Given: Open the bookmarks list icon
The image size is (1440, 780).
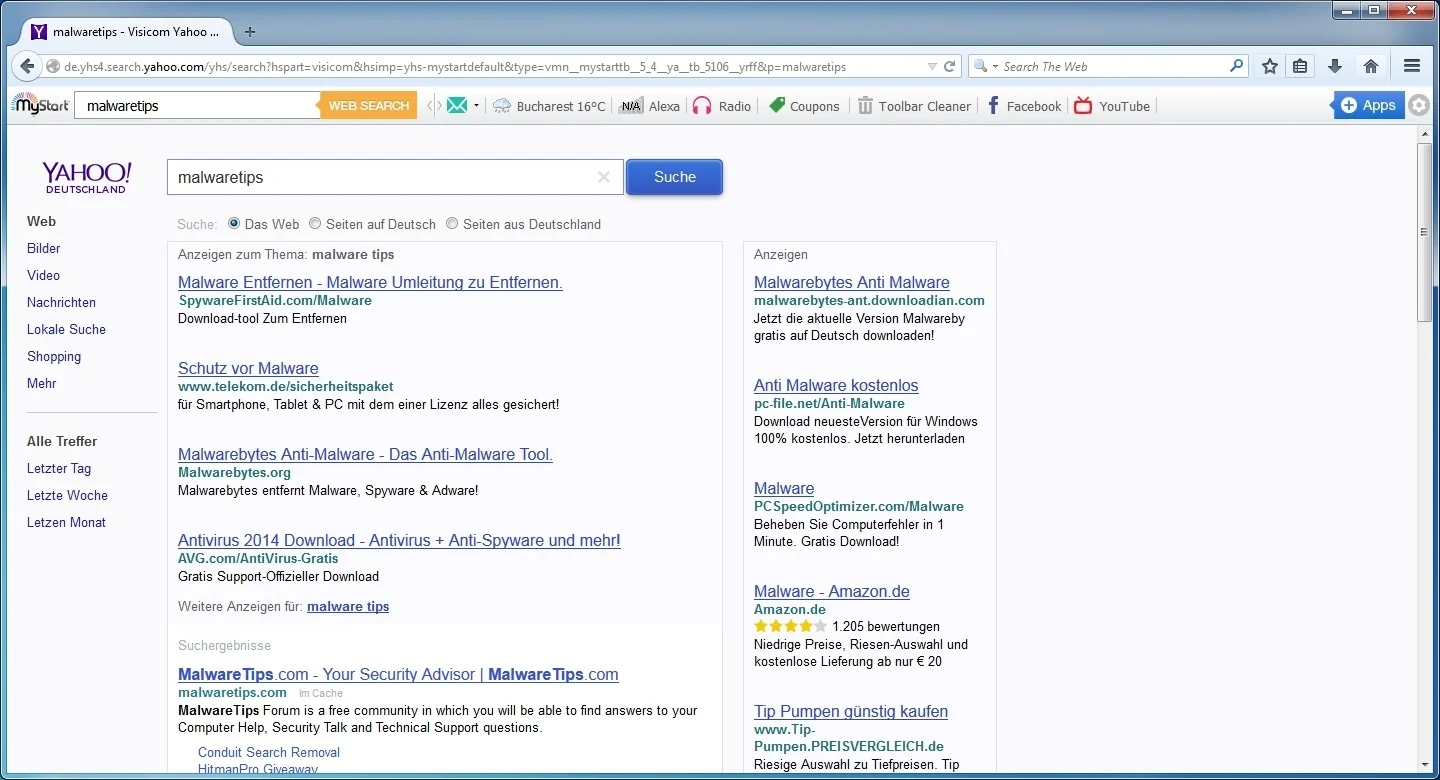Looking at the screenshot, I should coord(1300,66).
